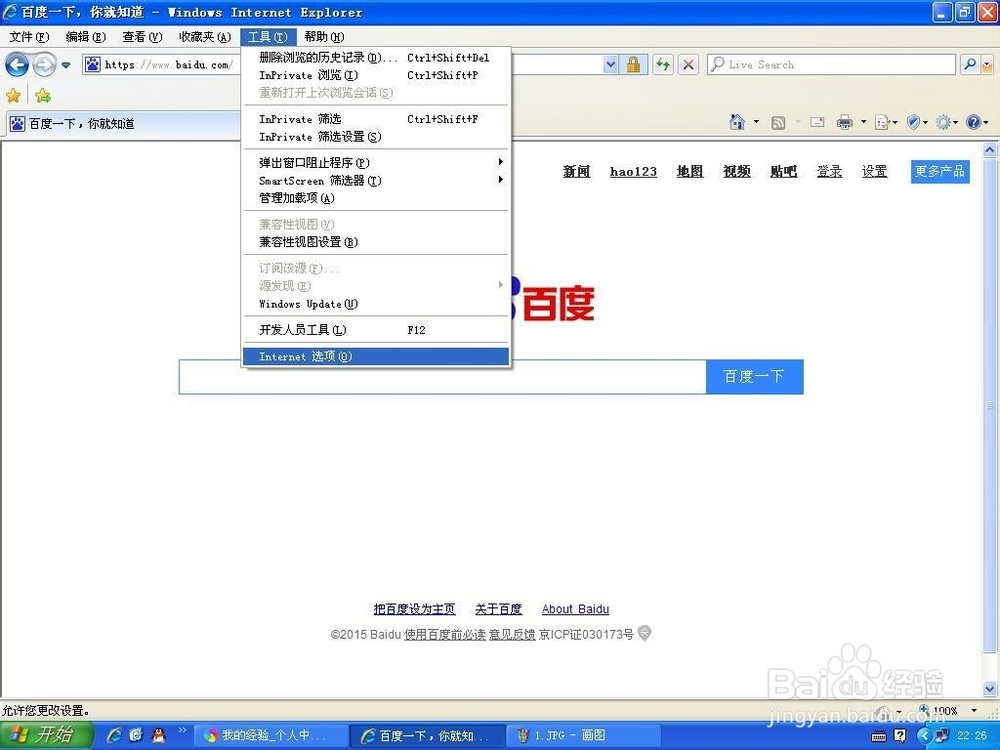
Task: Choose InPrivate 浏览 menu entry
Action: pos(376,75)
